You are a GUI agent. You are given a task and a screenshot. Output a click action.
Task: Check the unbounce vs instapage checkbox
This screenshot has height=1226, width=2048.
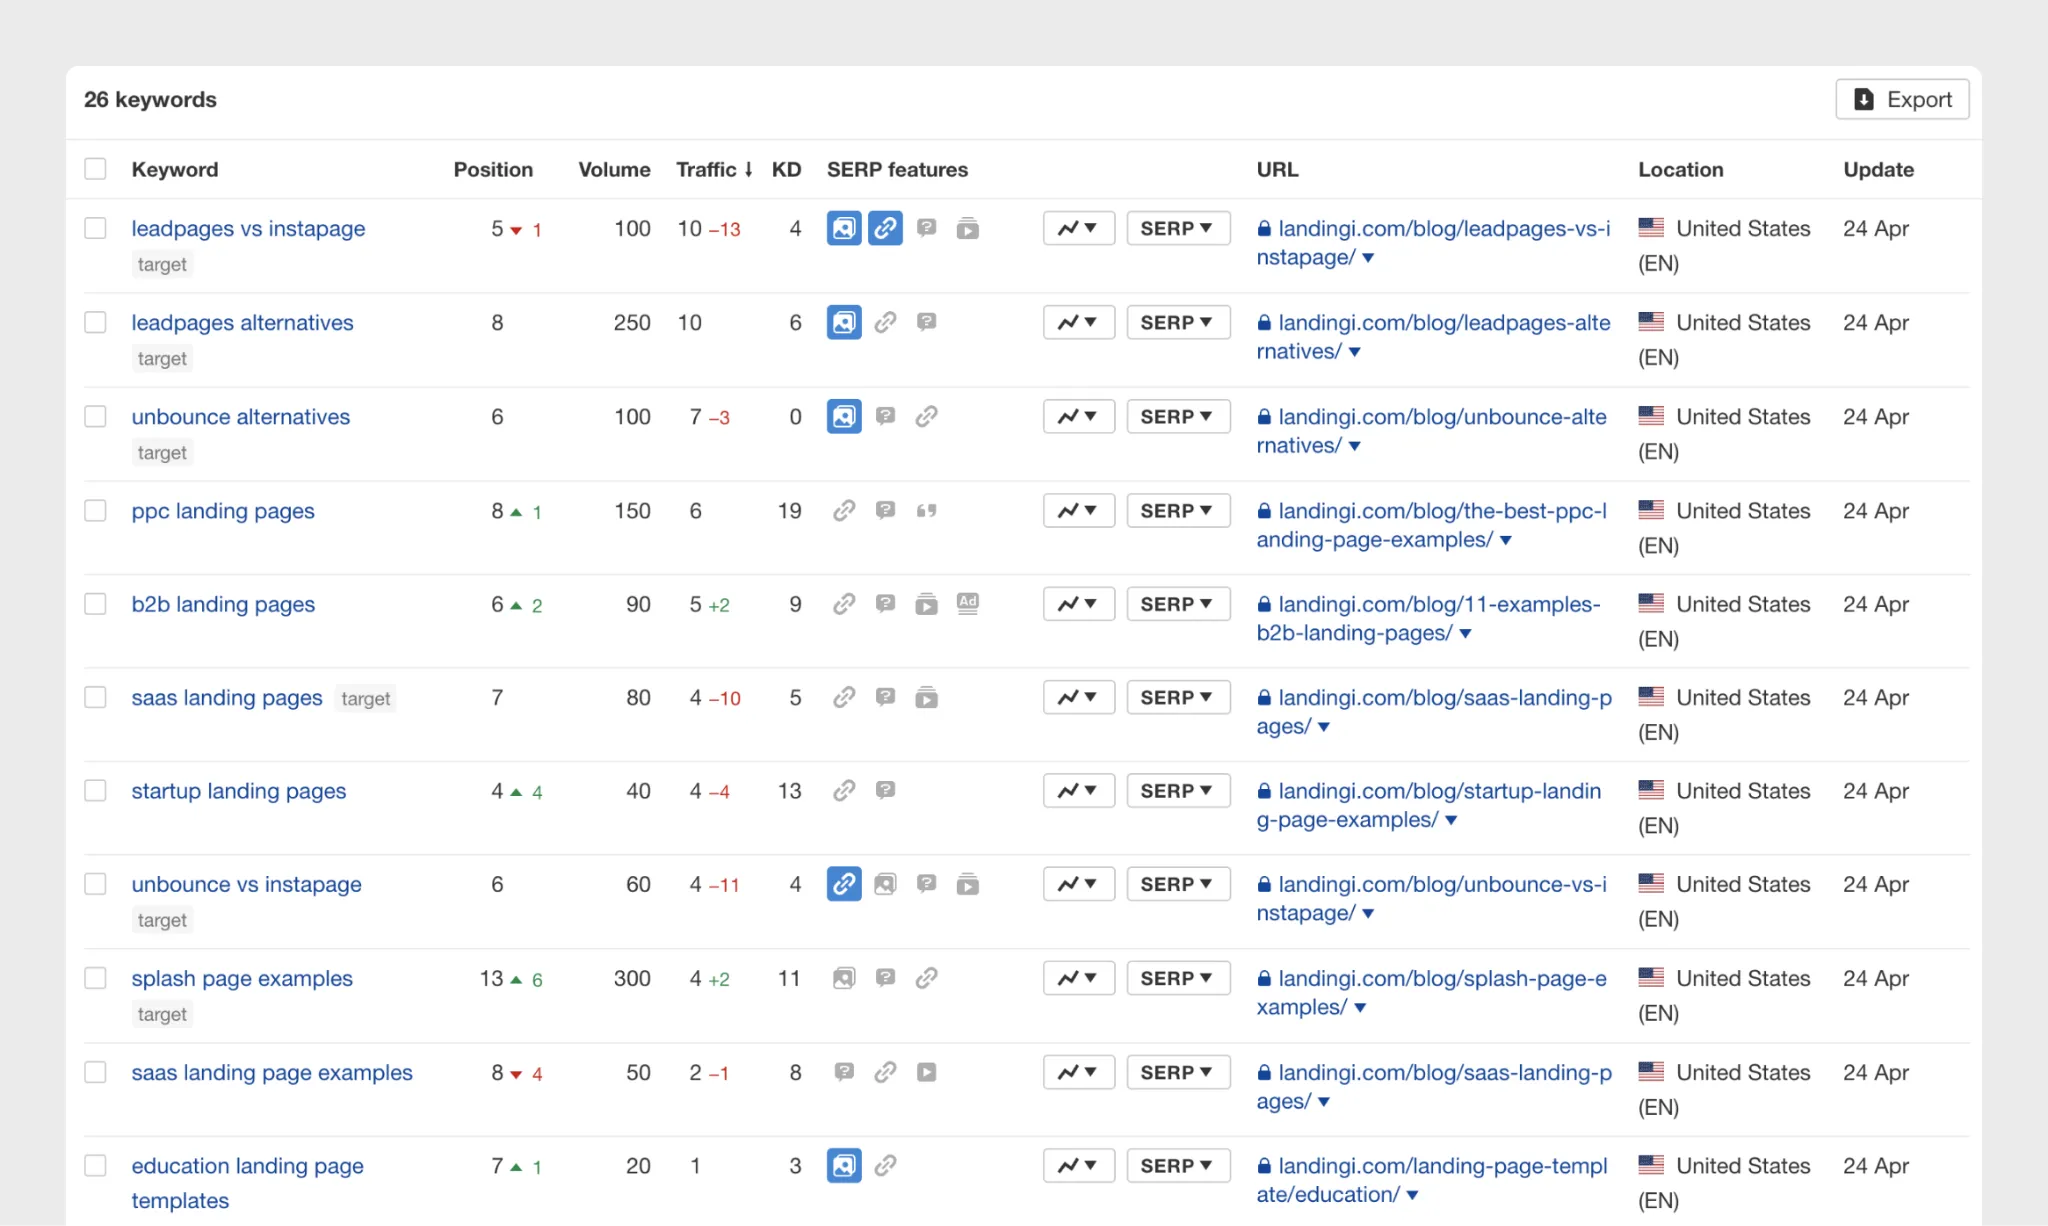pos(95,884)
